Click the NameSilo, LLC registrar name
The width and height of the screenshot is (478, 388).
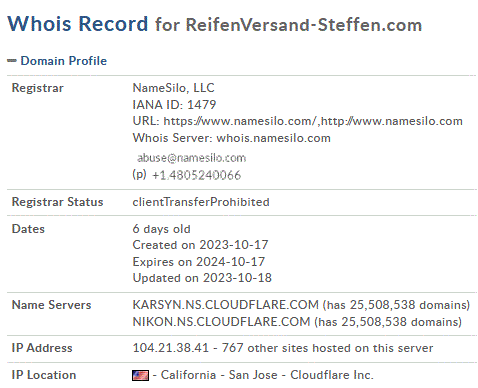coord(173,88)
